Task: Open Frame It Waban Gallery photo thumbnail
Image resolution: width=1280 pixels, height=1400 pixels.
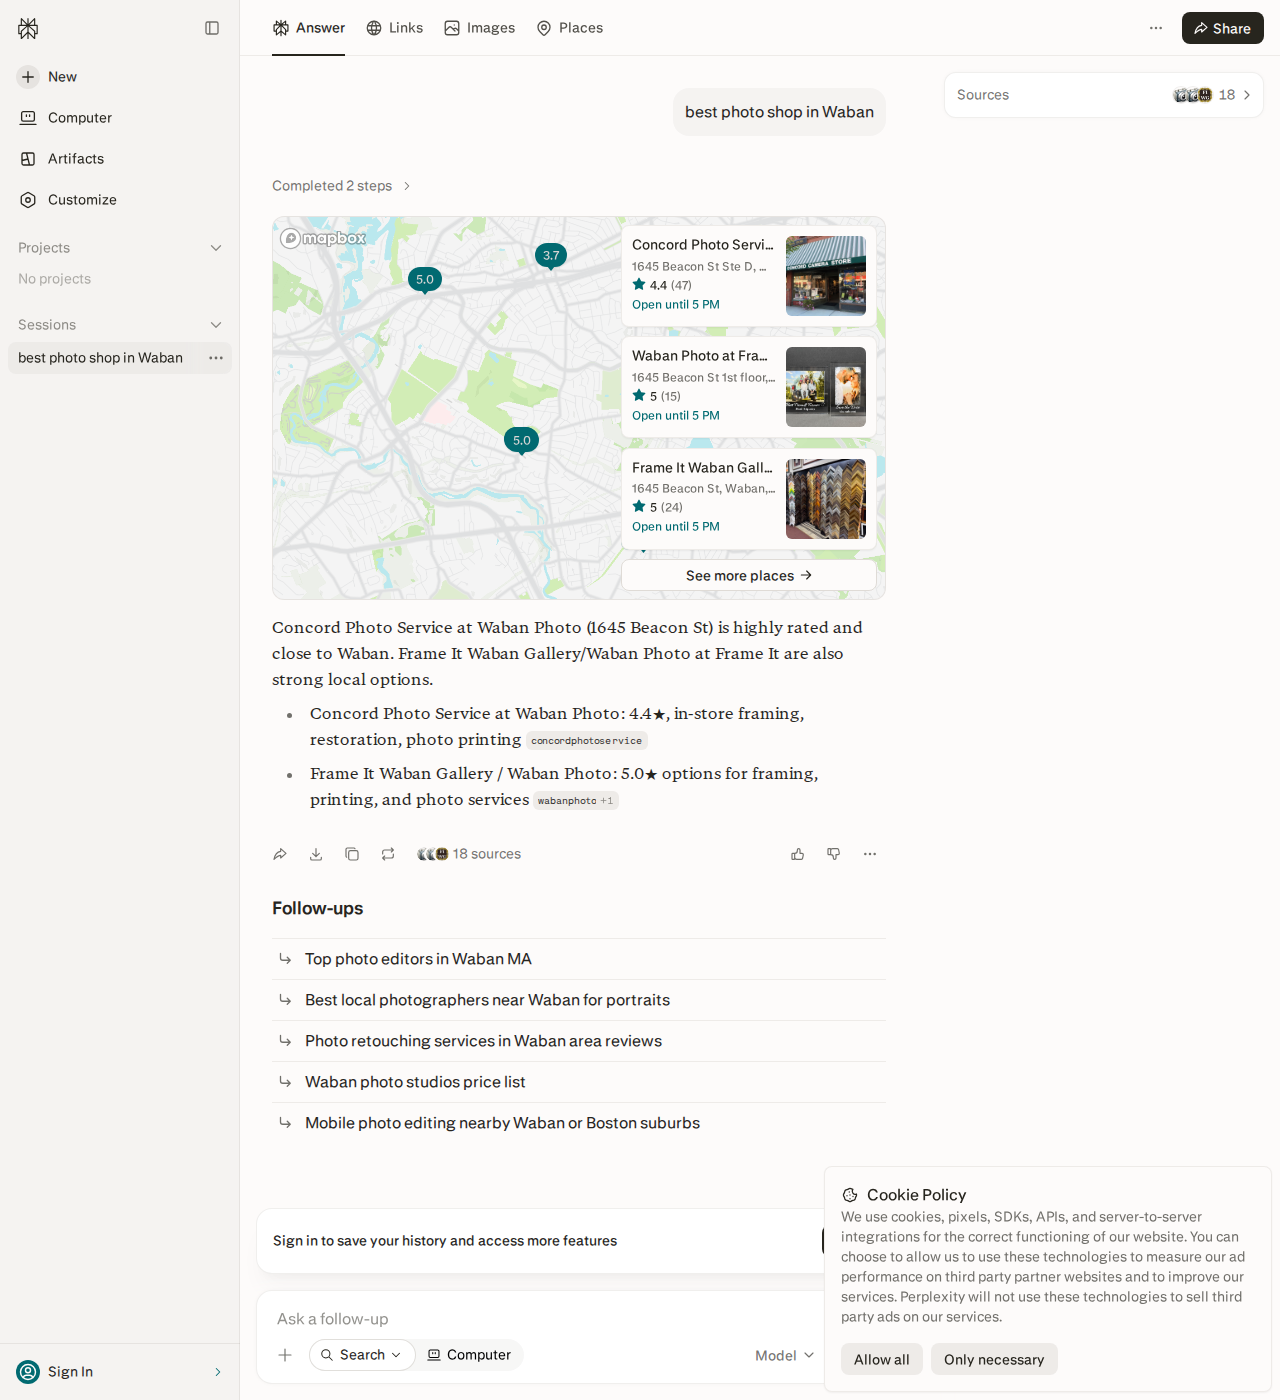Action: point(826,499)
